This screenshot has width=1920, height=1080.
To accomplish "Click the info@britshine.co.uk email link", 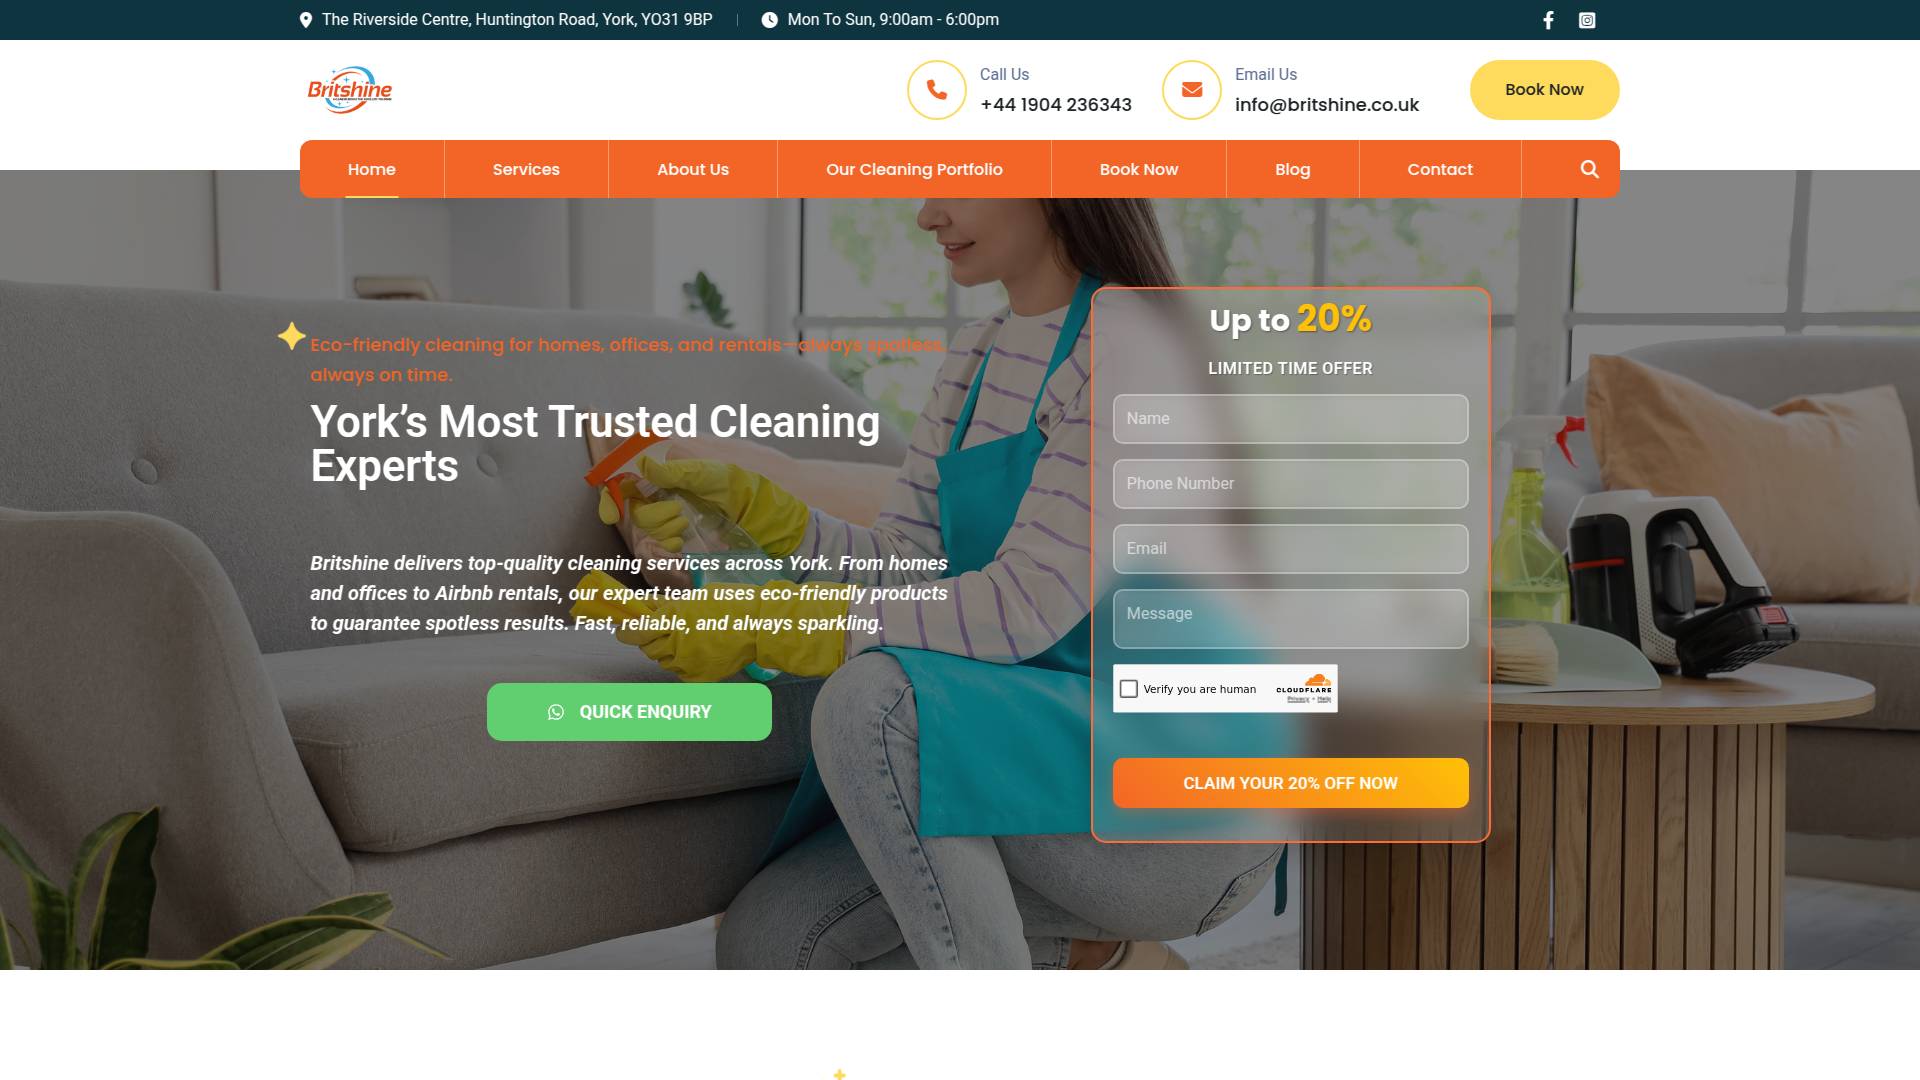I will pyautogui.click(x=1326, y=105).
